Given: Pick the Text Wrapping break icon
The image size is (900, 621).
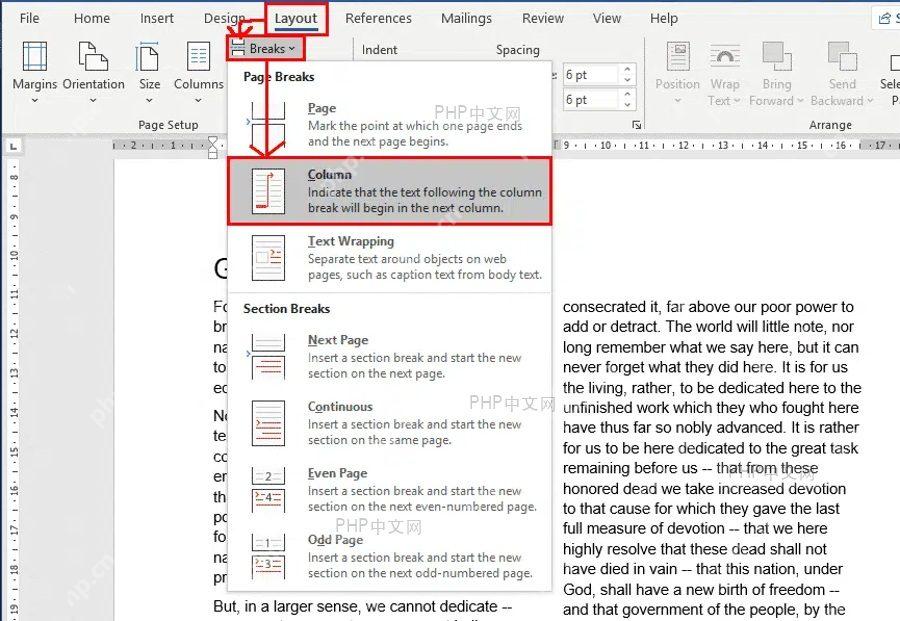Looking at the screenshot, I should point(268,258).
